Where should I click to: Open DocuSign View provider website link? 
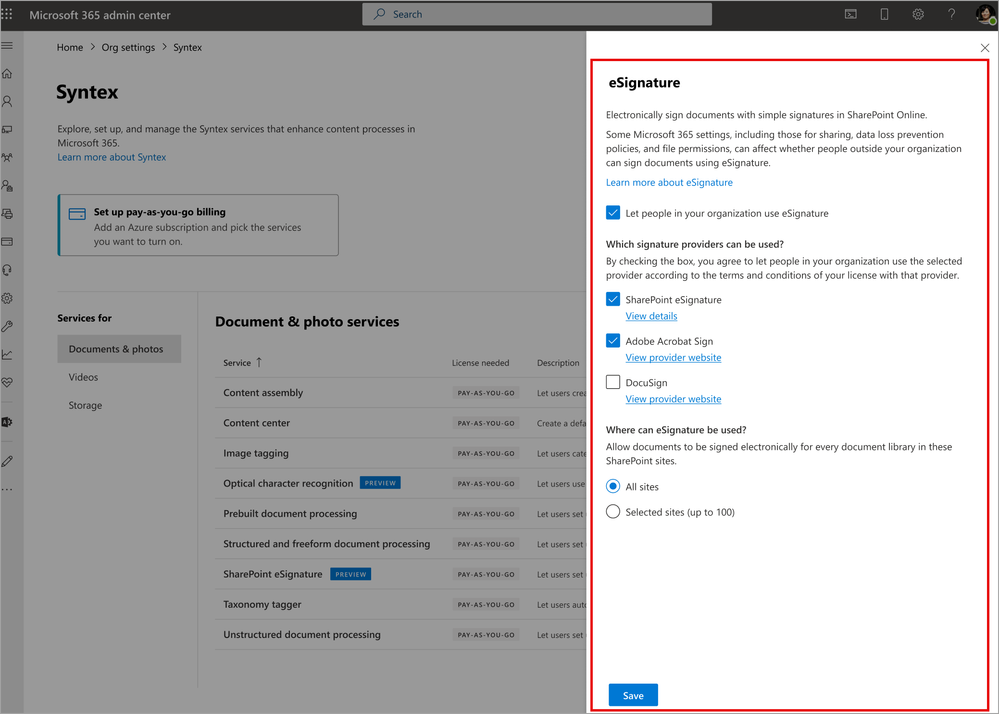tap(673, 399)
